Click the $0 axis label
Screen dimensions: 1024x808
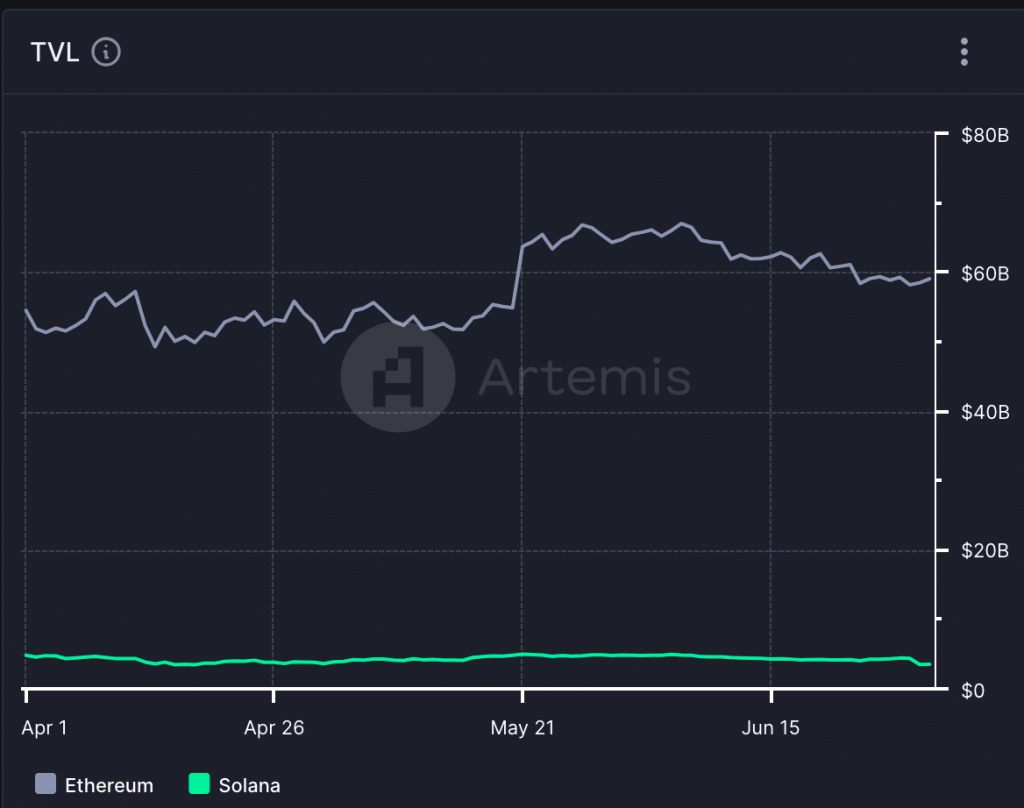[973, 690]
